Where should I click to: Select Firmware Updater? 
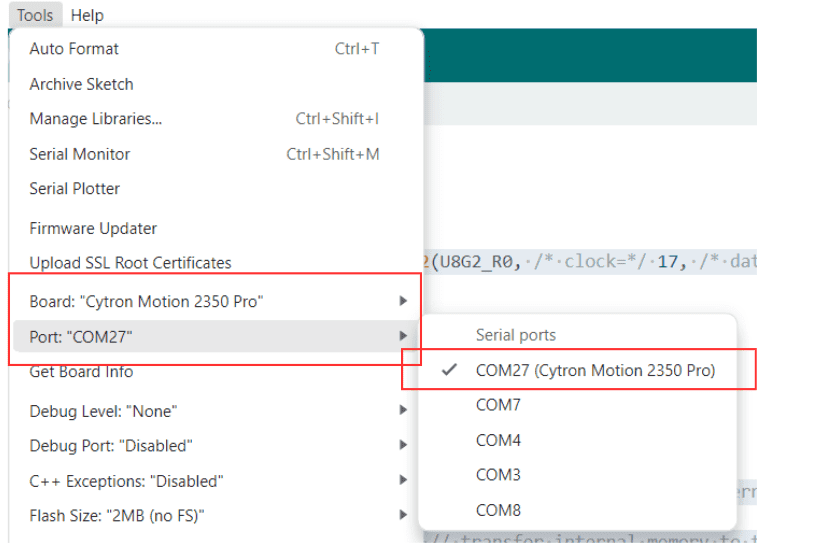(93, 228)
